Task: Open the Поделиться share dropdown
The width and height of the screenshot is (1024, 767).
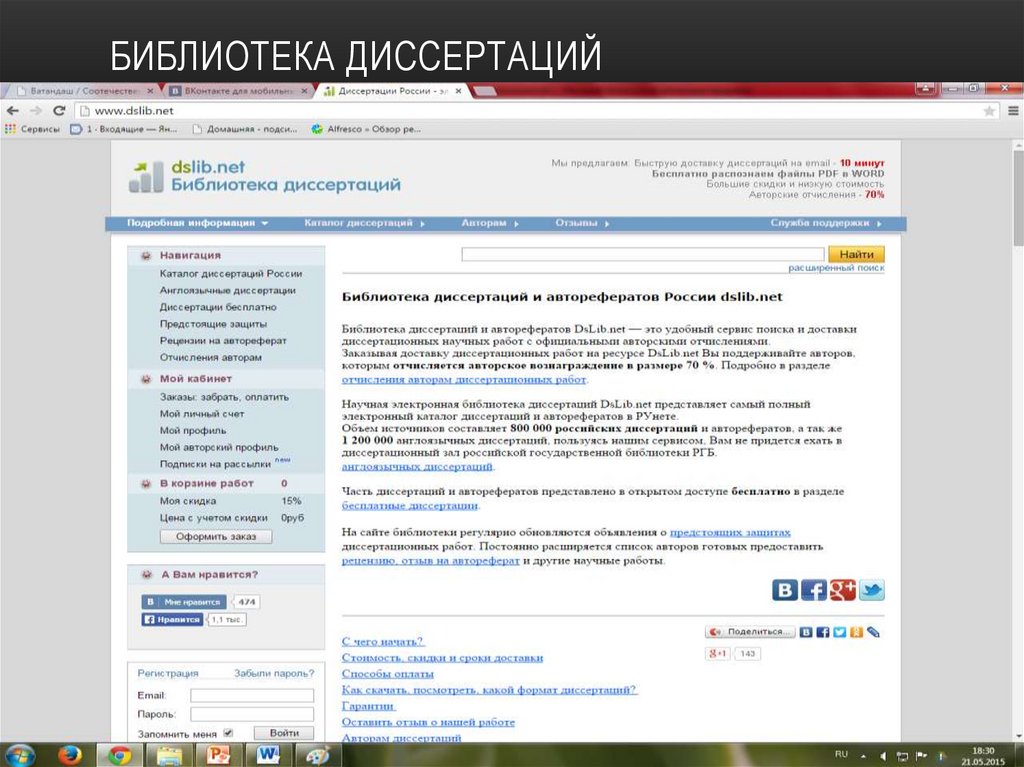Action: pyautogui.click(x=750, y=632)
